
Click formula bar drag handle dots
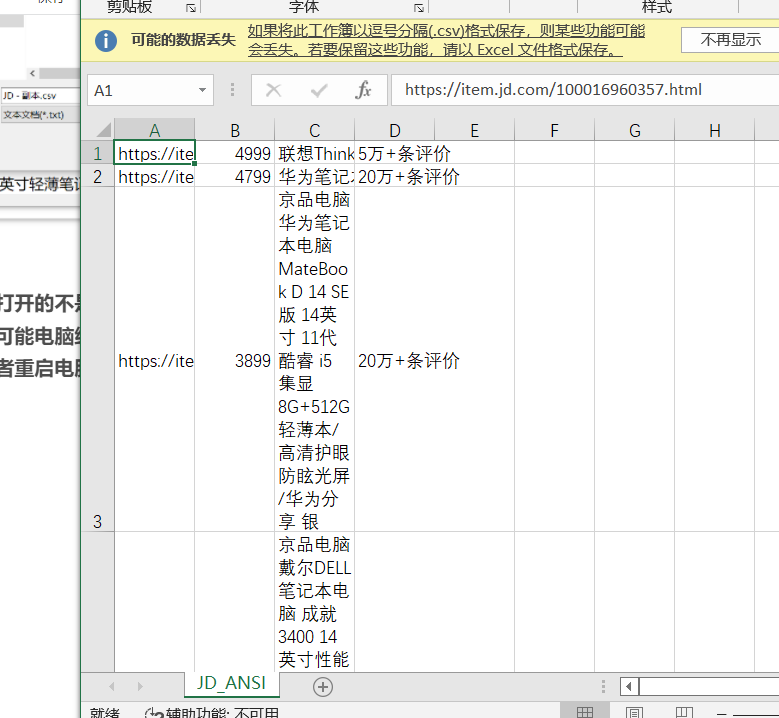pyautogui.click(x=233, y=90)
